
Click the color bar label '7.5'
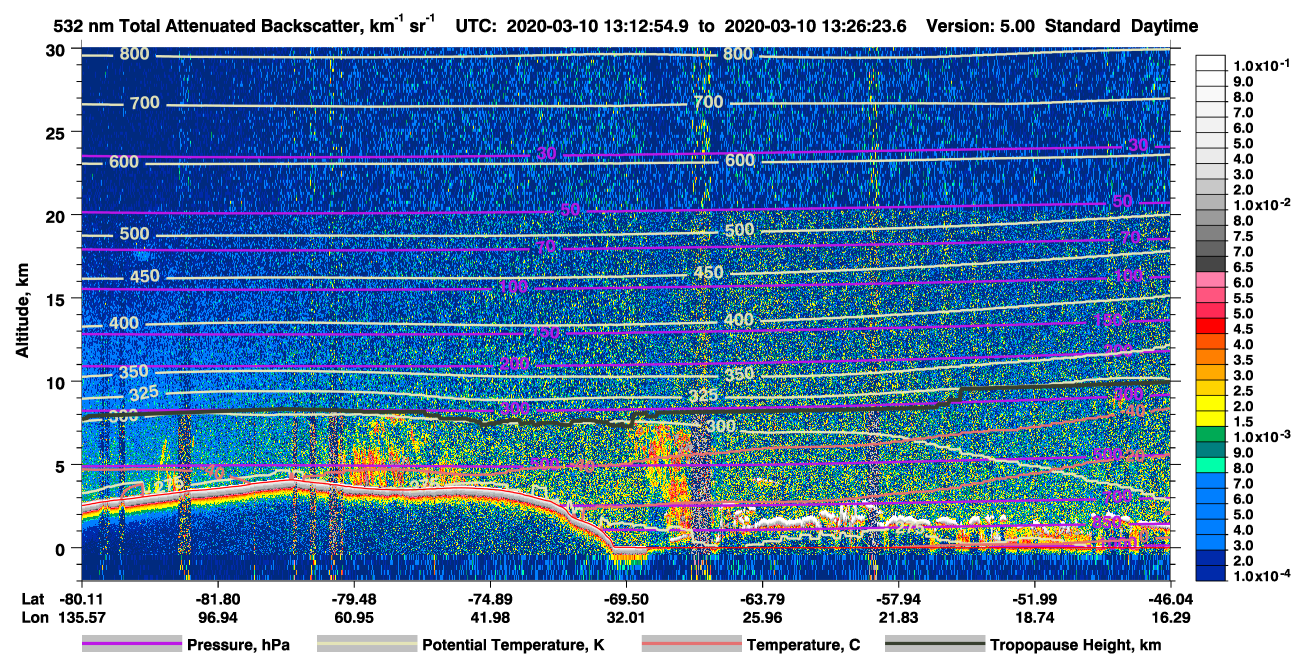(1244, 236)
